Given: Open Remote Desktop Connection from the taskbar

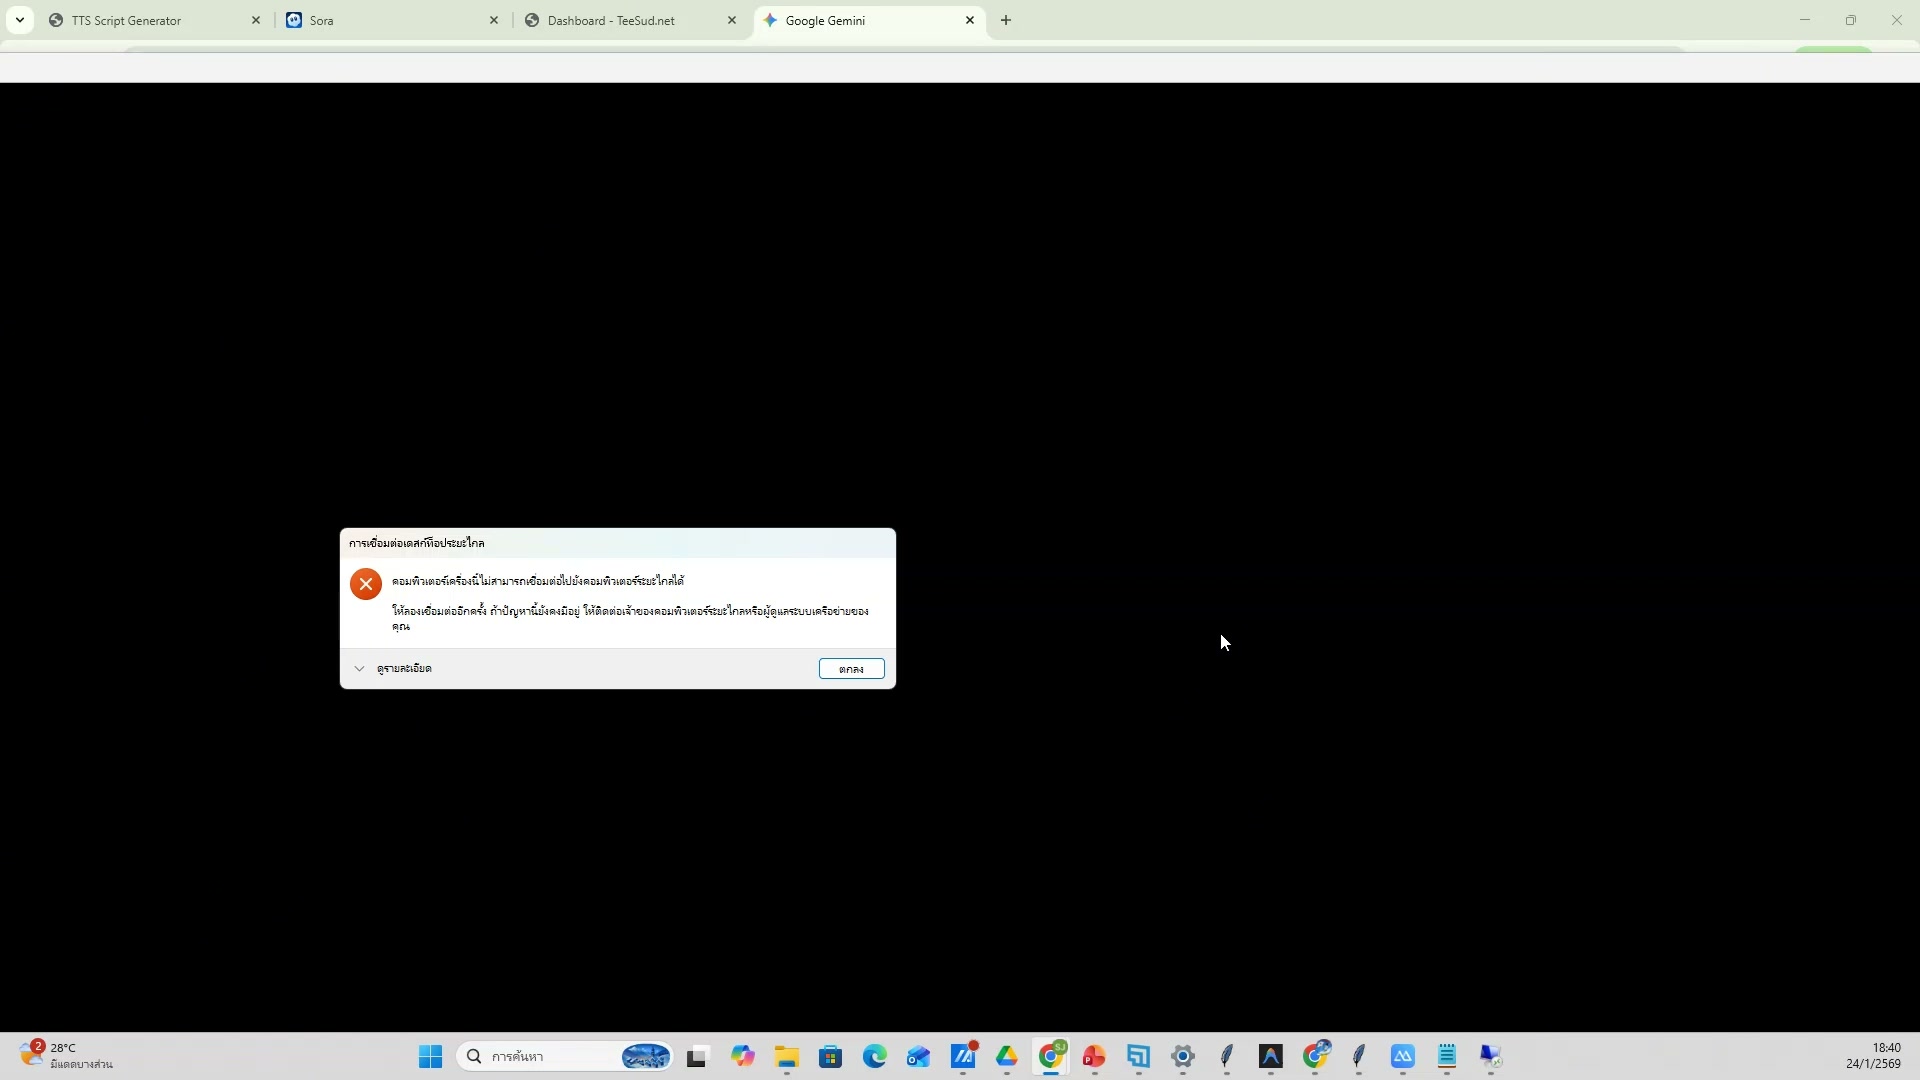Looking at the screenshot, I should point(1491,1057).
